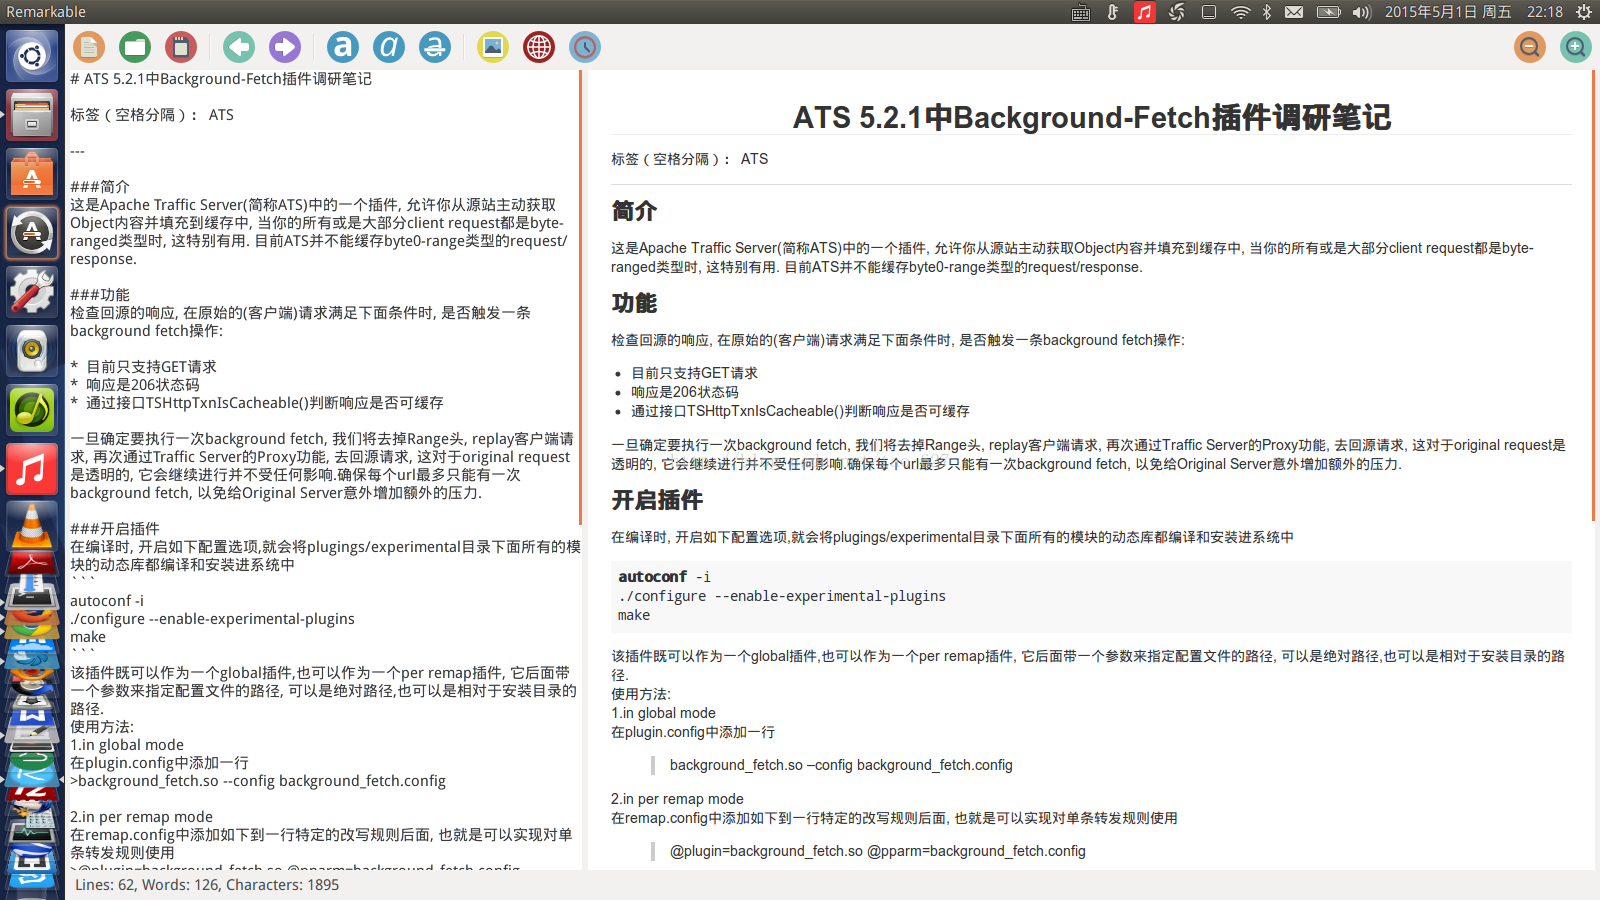Open the keyboard input indicator in the top panel

pyautogui.click(x=1081, y=12)
